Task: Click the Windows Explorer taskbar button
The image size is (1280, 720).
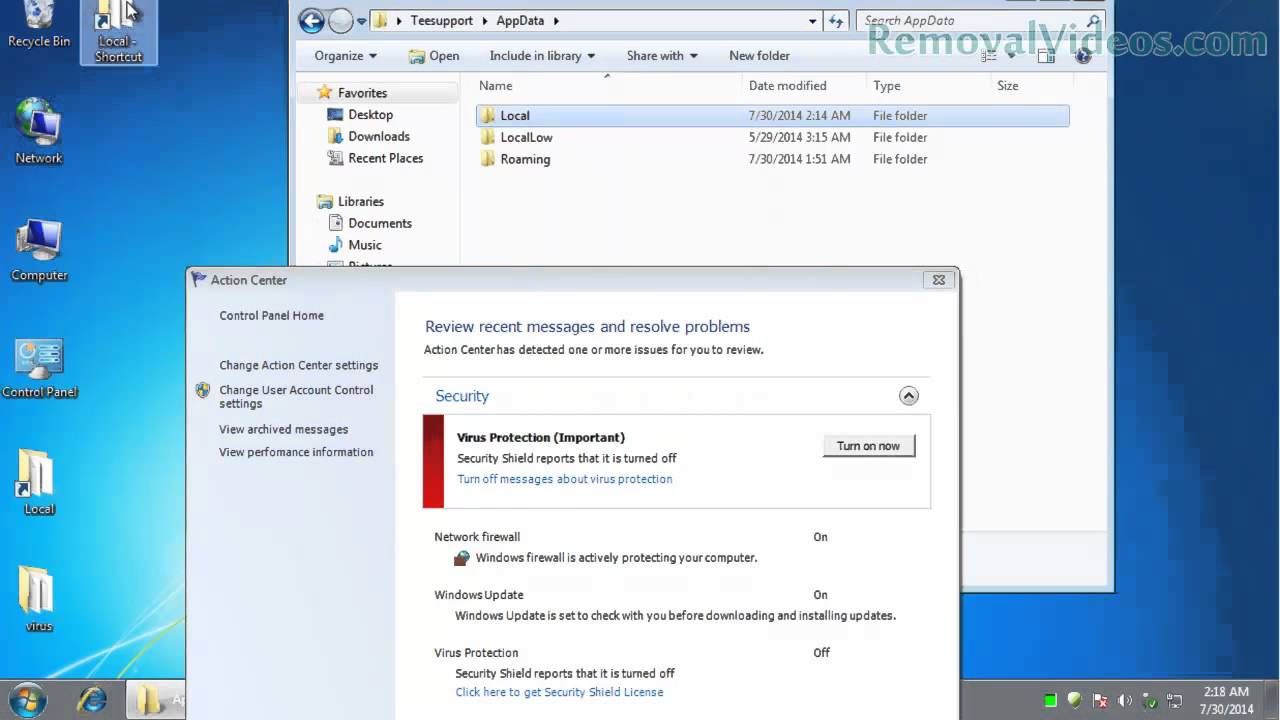Action: point(154,700)
